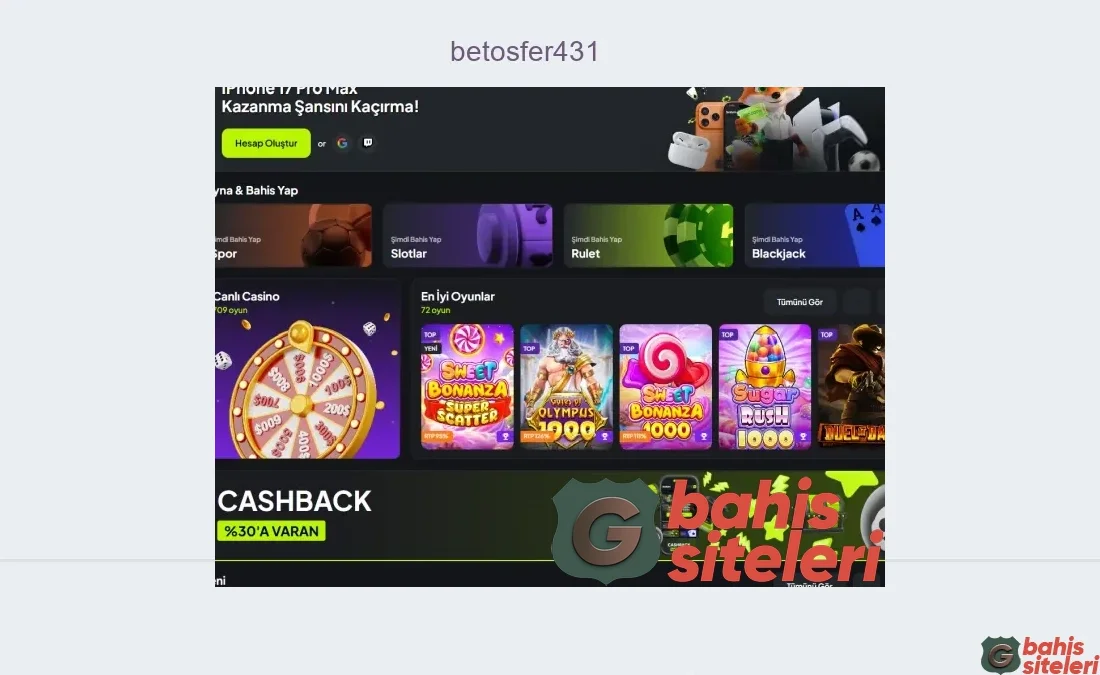Open the Blackjack category card
Image resolution: width=1100 pixels, height=675 pixels.
coord(814,236)
